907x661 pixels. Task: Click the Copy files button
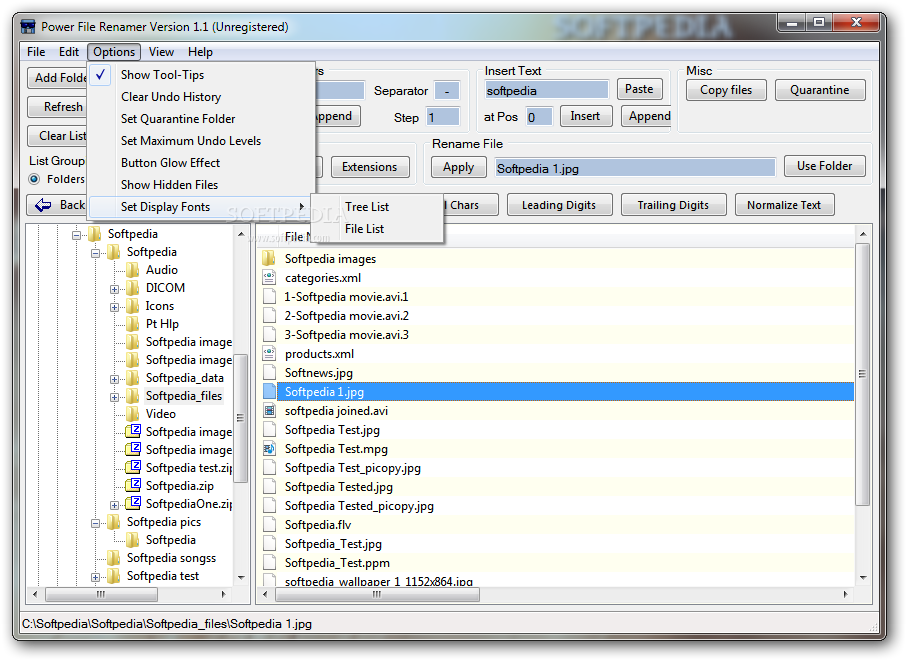(726, 90)
